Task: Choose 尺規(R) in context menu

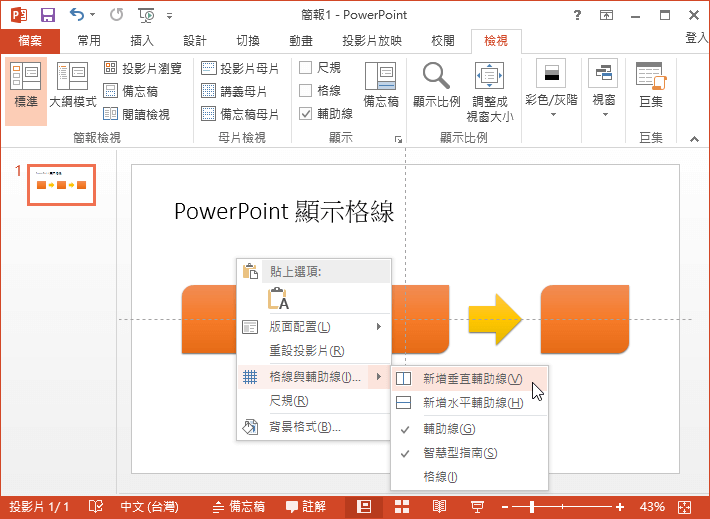Action: tap(314, 401)
